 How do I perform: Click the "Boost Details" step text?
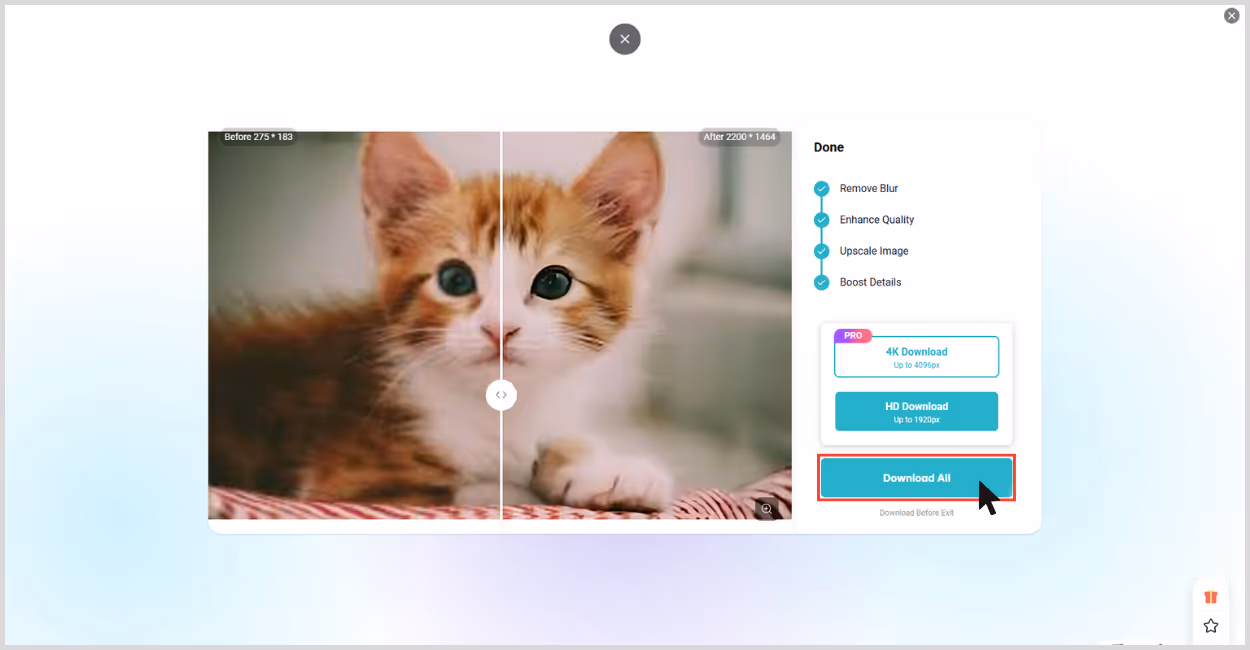pyautogui.click(x=871, y=282)
